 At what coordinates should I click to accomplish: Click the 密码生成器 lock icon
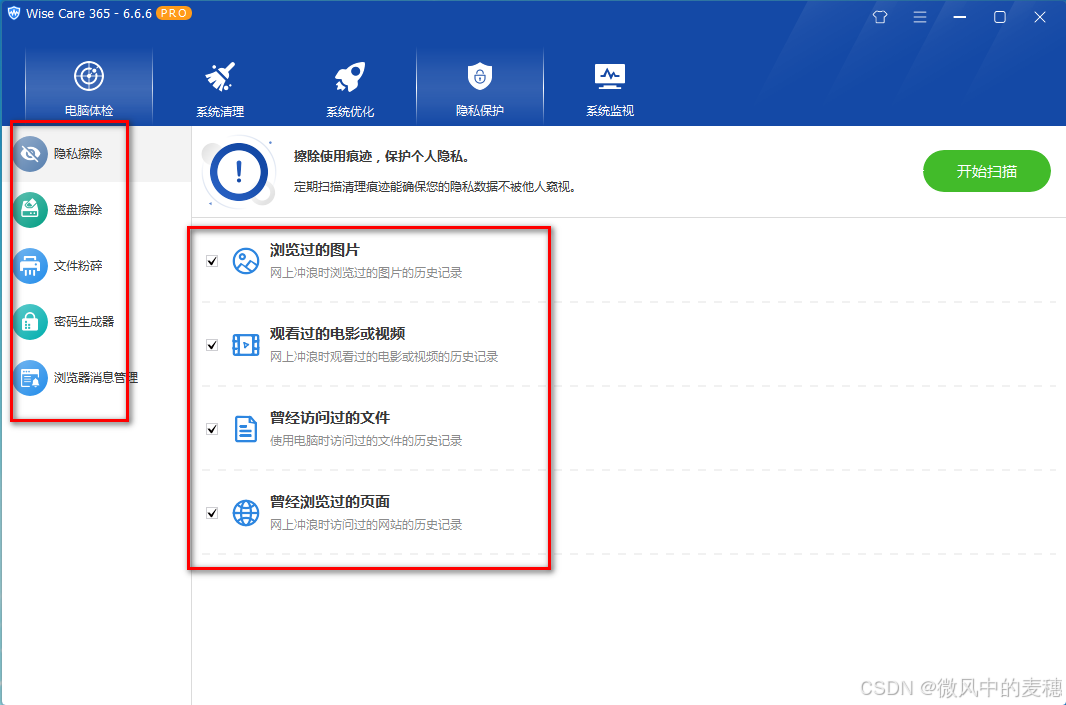(30, 322)
